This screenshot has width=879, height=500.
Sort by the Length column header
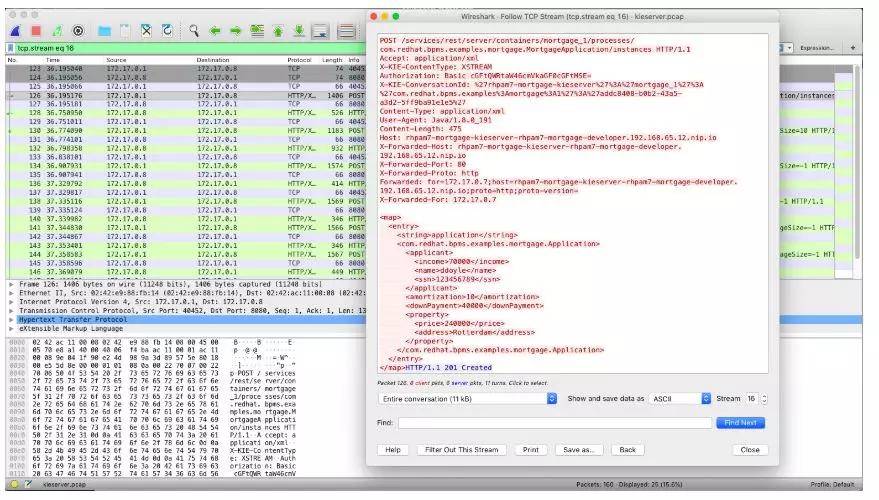[x=332, y=60]
